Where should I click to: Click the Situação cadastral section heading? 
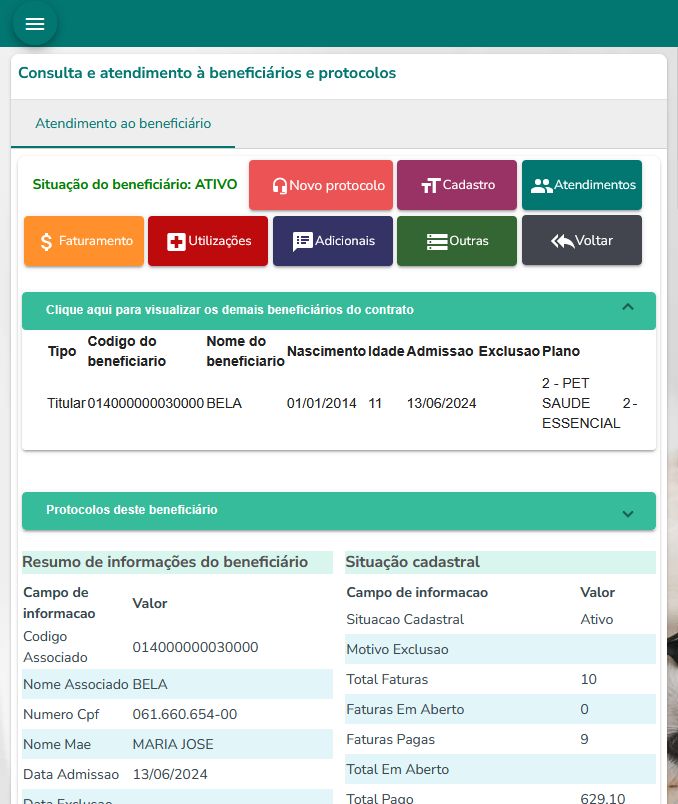coord(413,562)
